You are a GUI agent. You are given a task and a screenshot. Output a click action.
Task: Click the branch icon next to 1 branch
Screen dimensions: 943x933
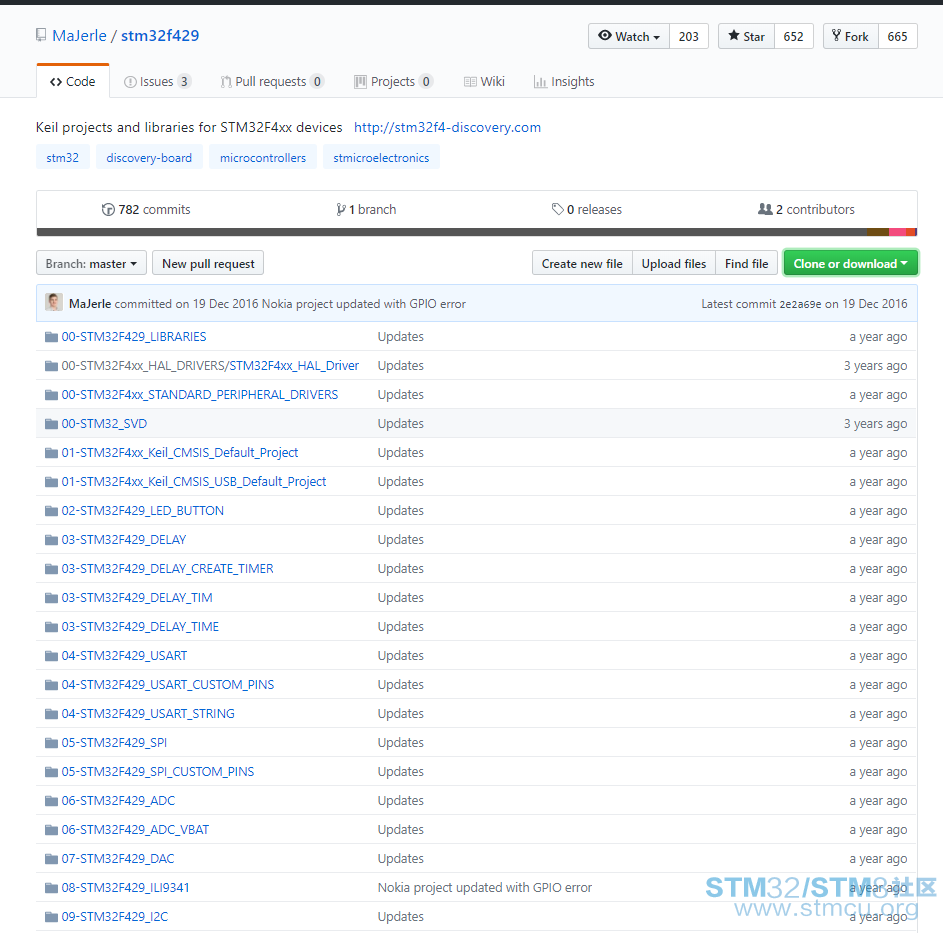[341, 209]
